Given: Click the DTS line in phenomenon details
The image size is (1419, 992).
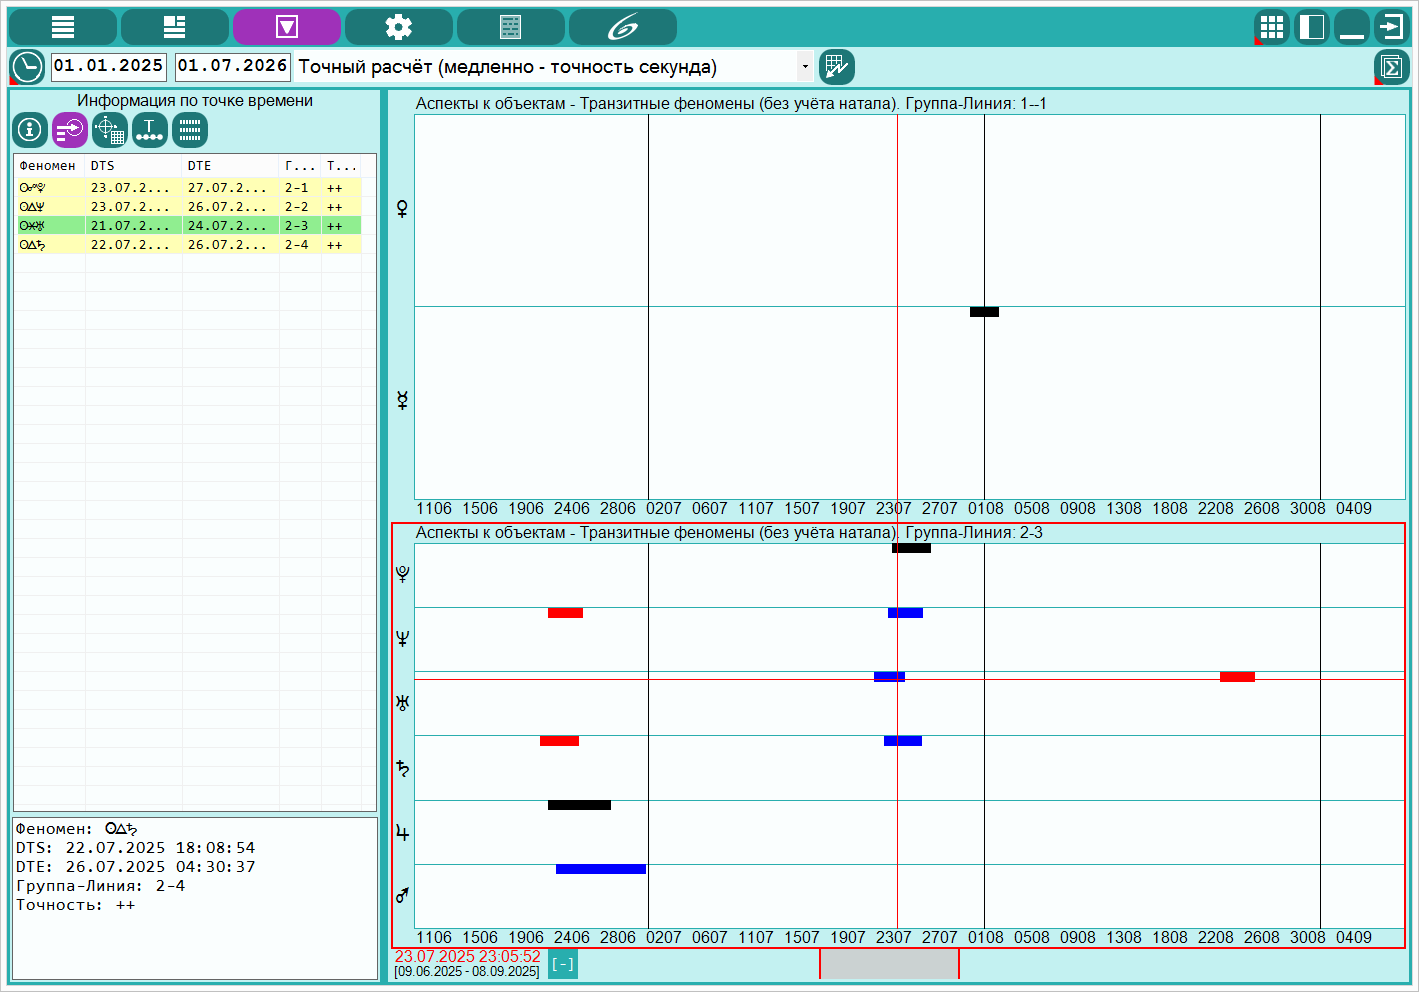Looking at the screenshot, I should point(135,848).
